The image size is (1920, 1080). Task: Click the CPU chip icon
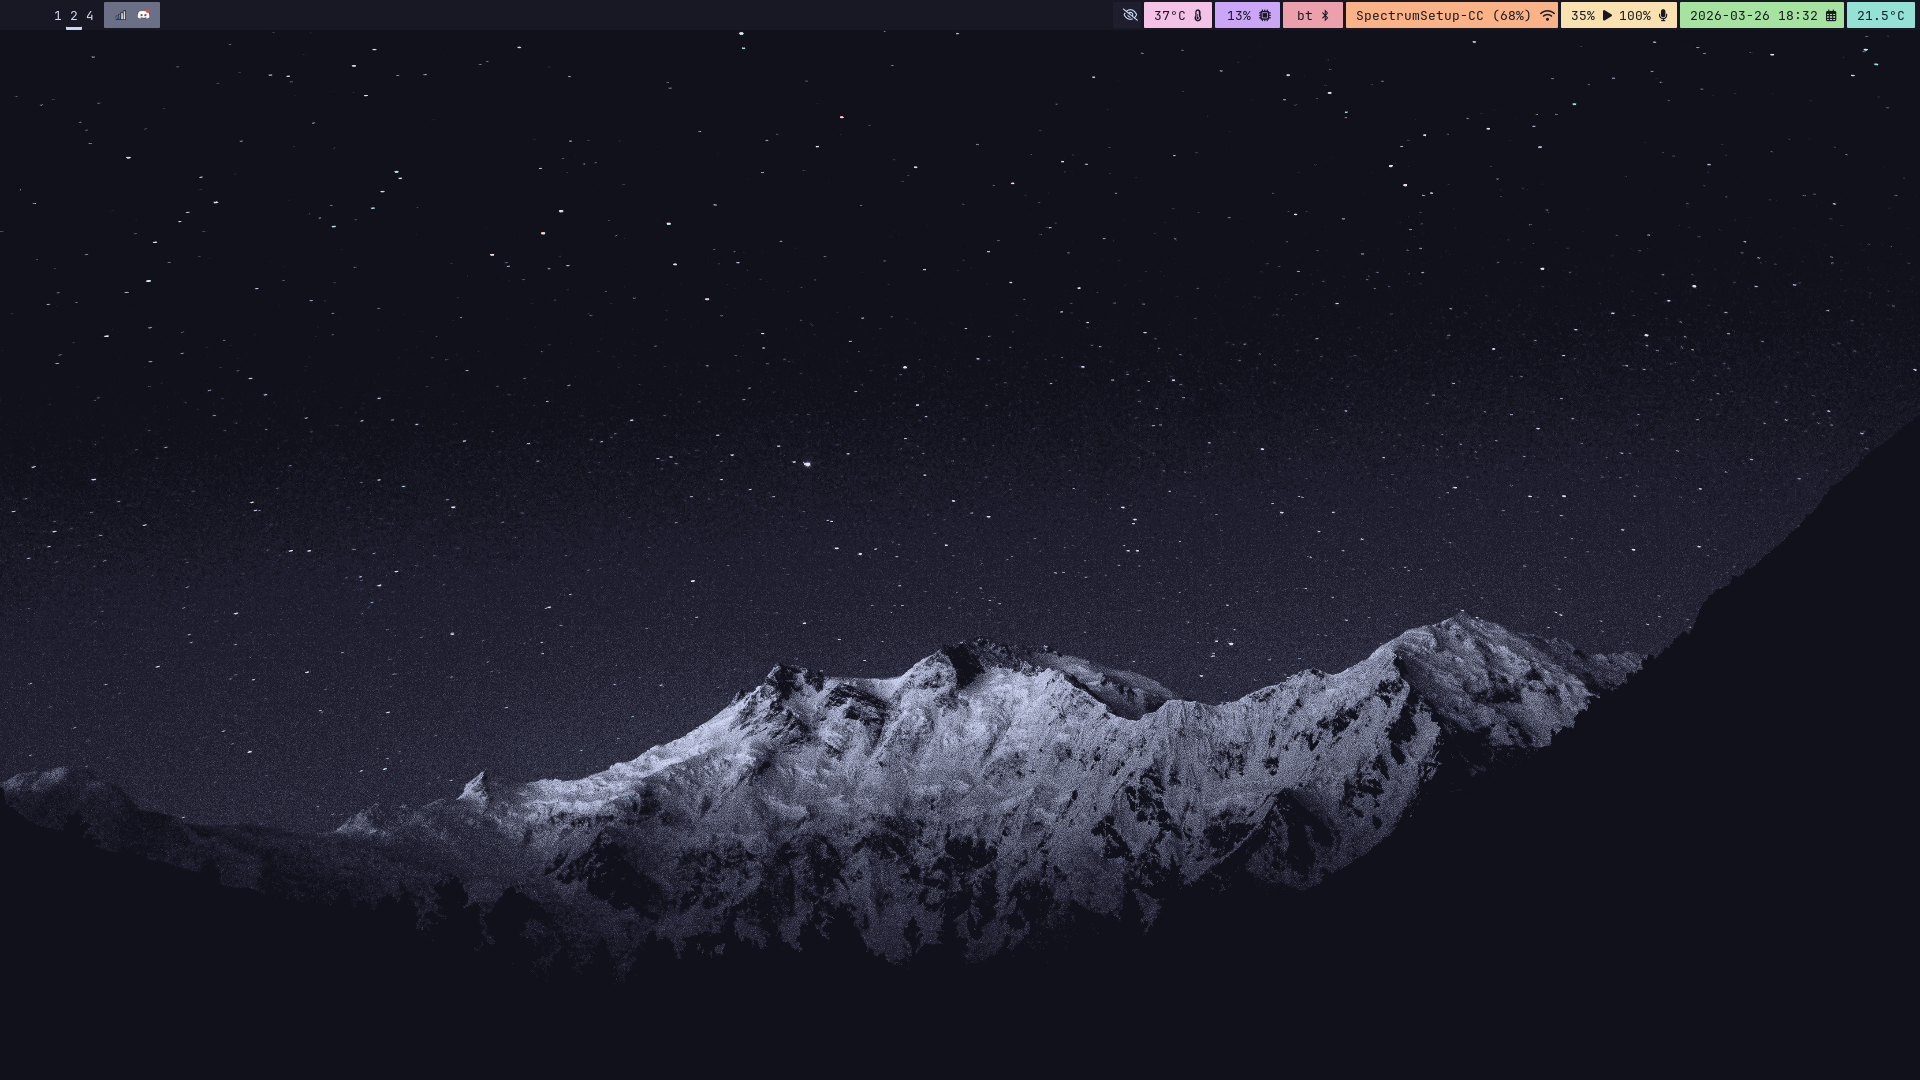1265,15
